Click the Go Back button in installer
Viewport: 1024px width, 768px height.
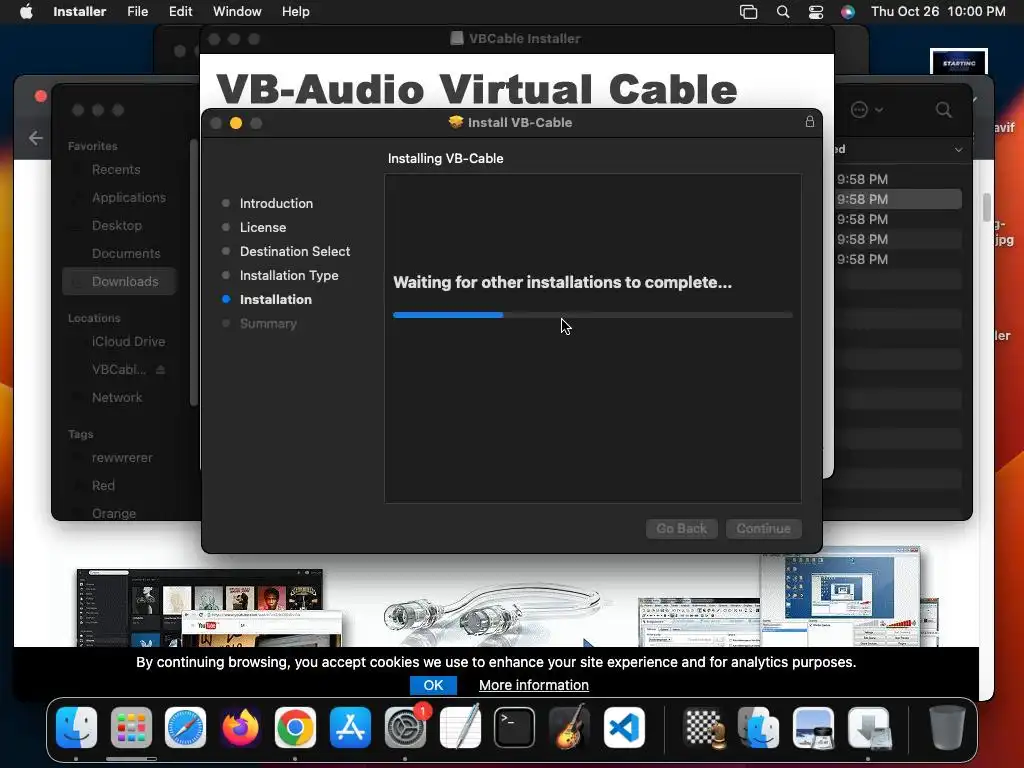(681, 528)
